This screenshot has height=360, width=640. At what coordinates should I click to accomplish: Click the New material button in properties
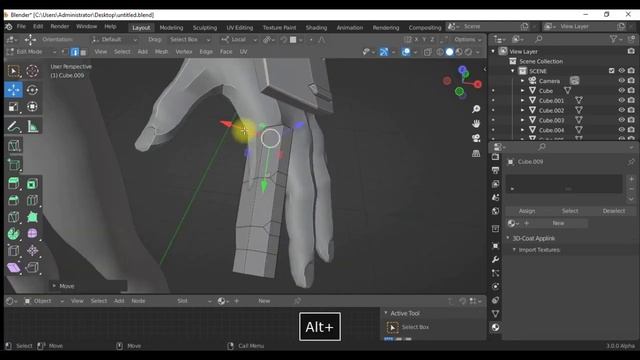(x=558, y=223)
